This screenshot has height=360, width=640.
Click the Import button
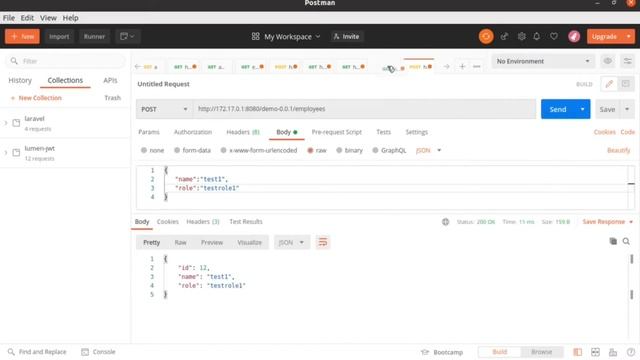(x=59, y=36)
